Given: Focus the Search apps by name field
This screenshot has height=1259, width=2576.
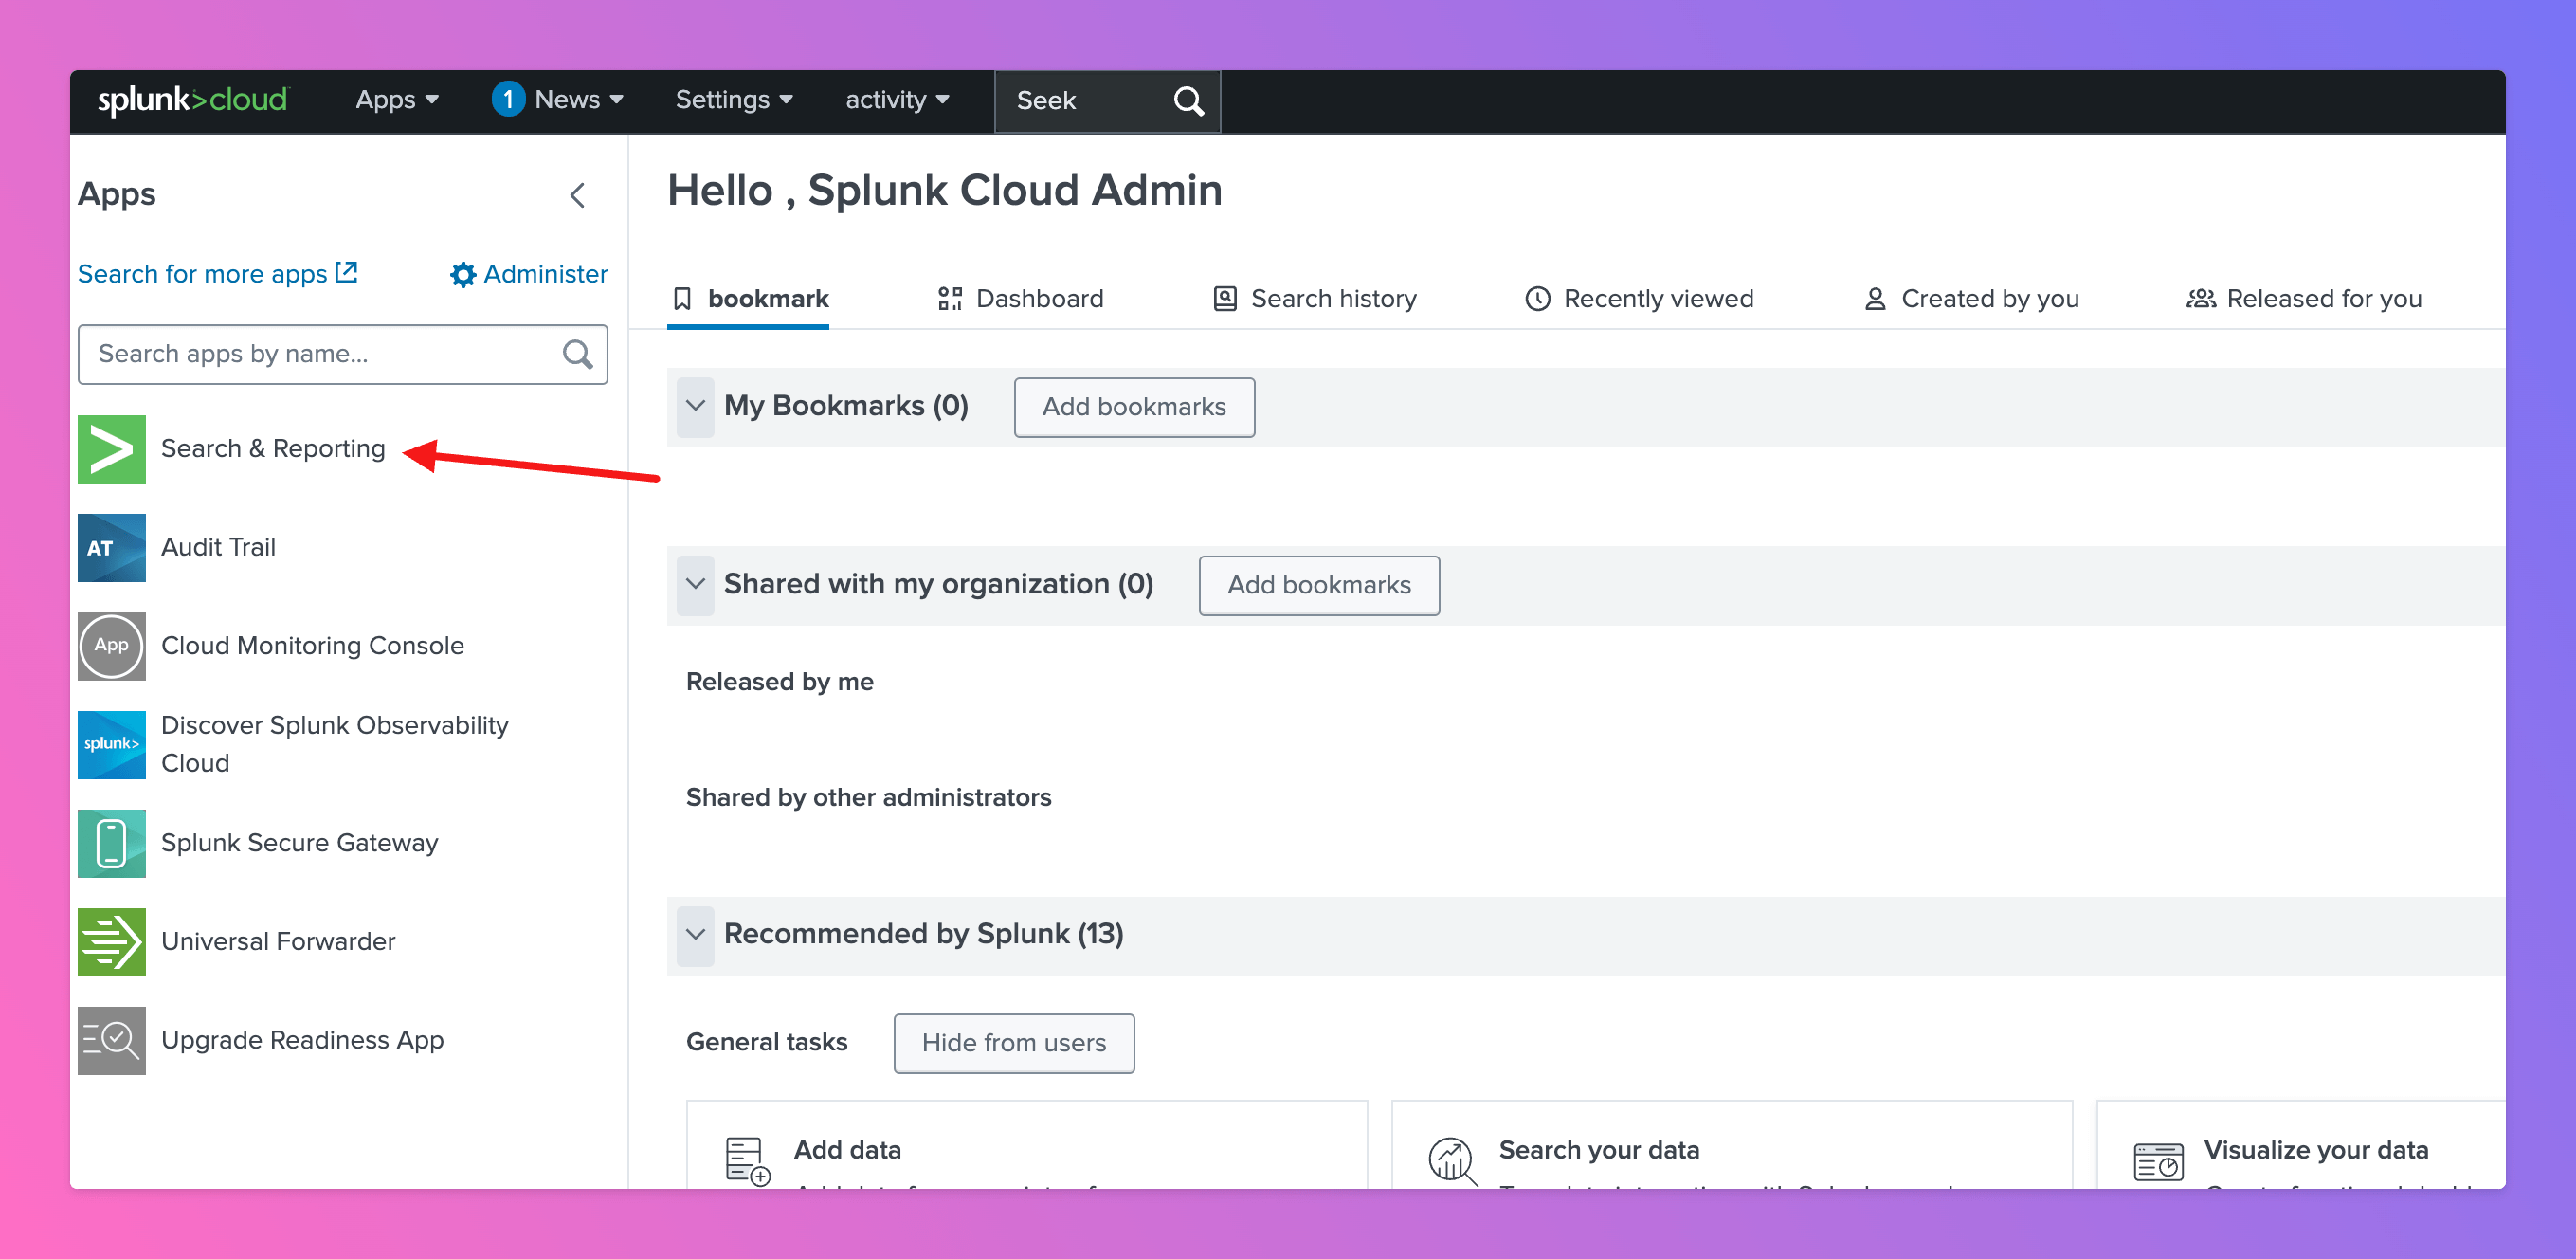Looking at the screenshot, I should (x=325, y=354).
